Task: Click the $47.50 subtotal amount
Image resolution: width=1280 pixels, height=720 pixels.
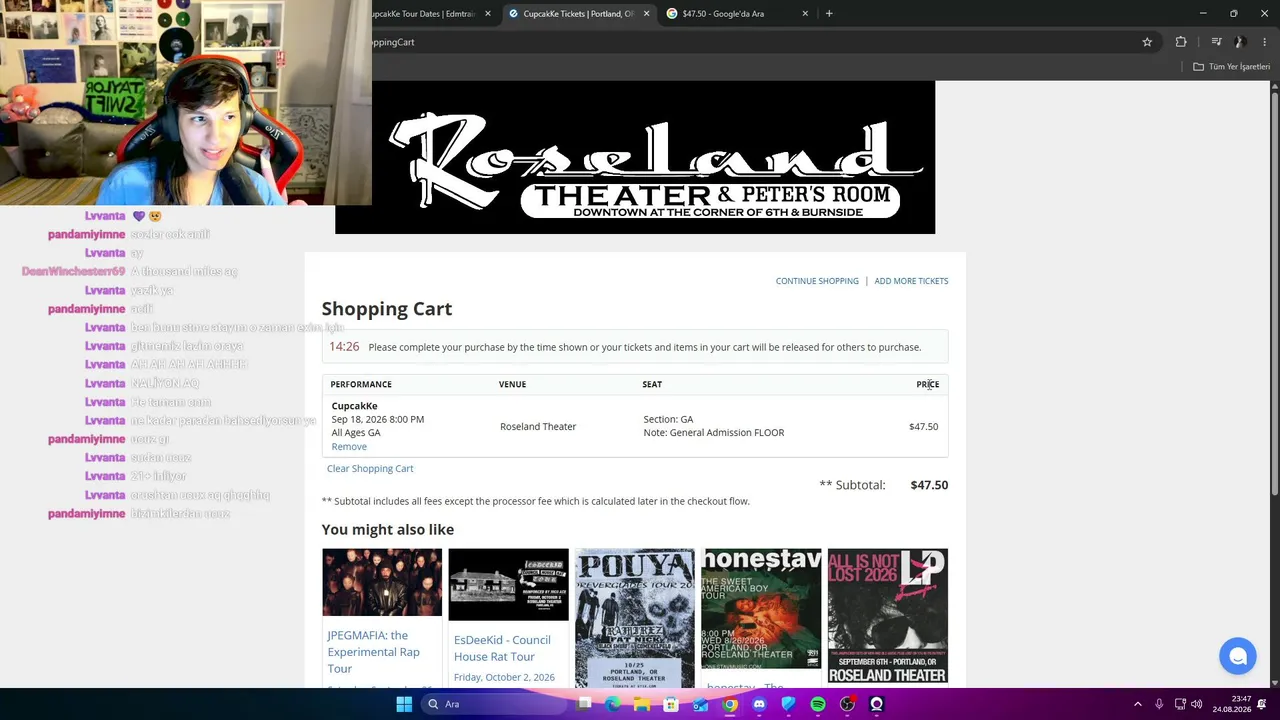Action: pyautogui.click(x=929, y=485)
